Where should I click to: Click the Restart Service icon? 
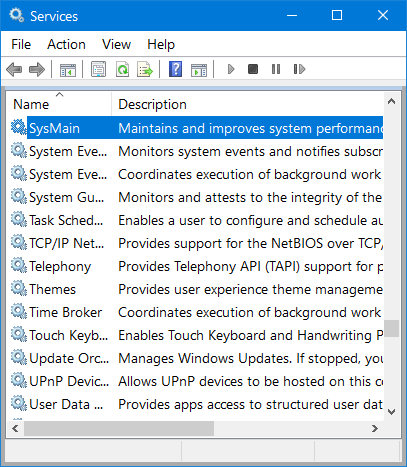[299, 69]
